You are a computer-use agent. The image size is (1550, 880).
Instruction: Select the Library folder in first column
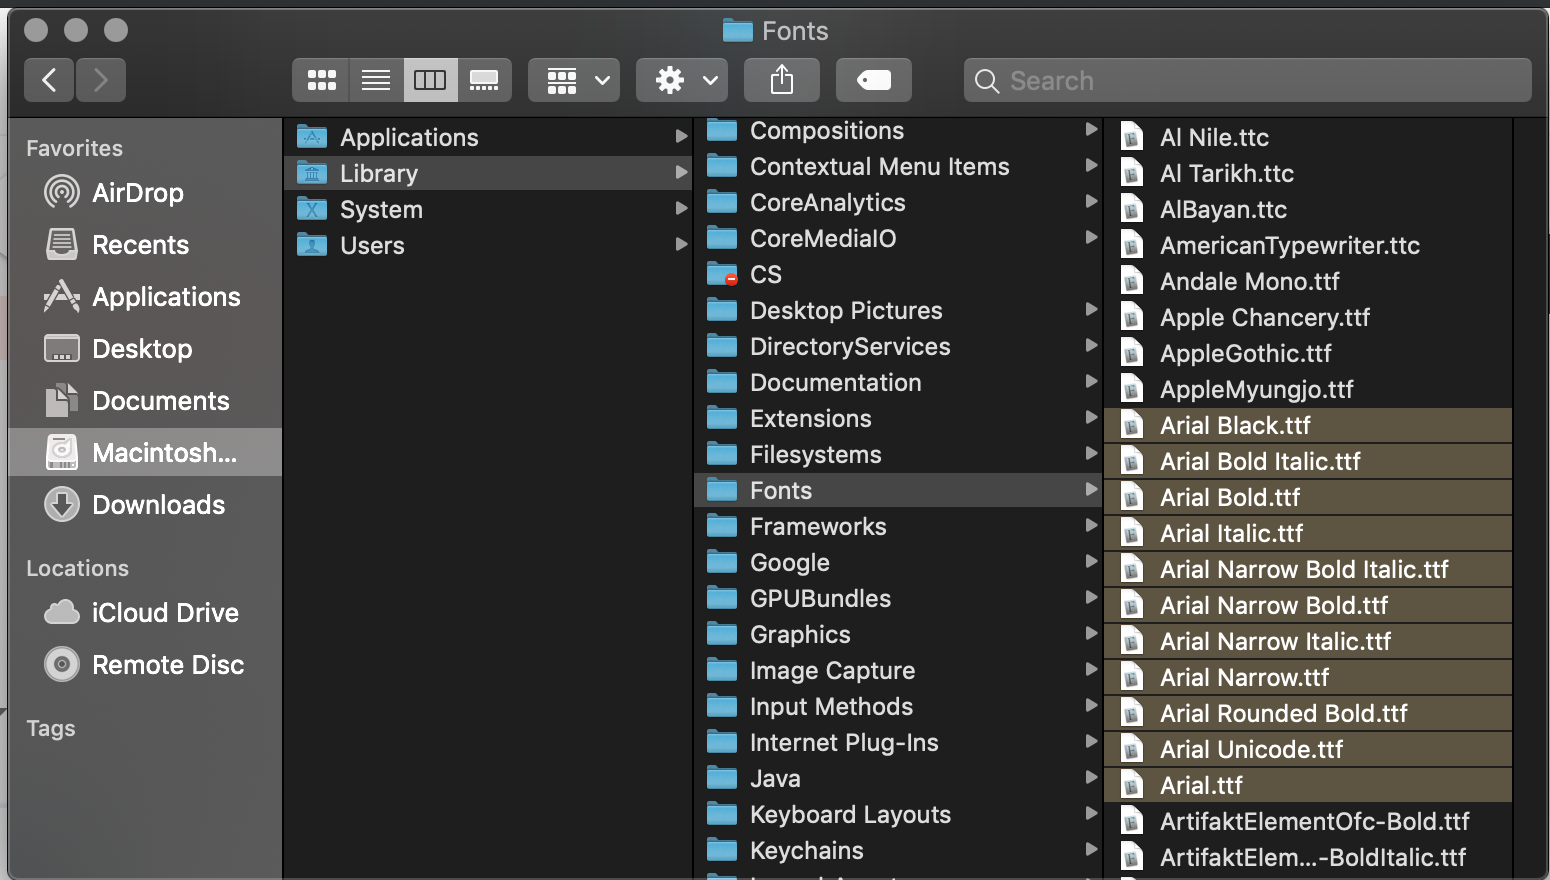point(488,173)
